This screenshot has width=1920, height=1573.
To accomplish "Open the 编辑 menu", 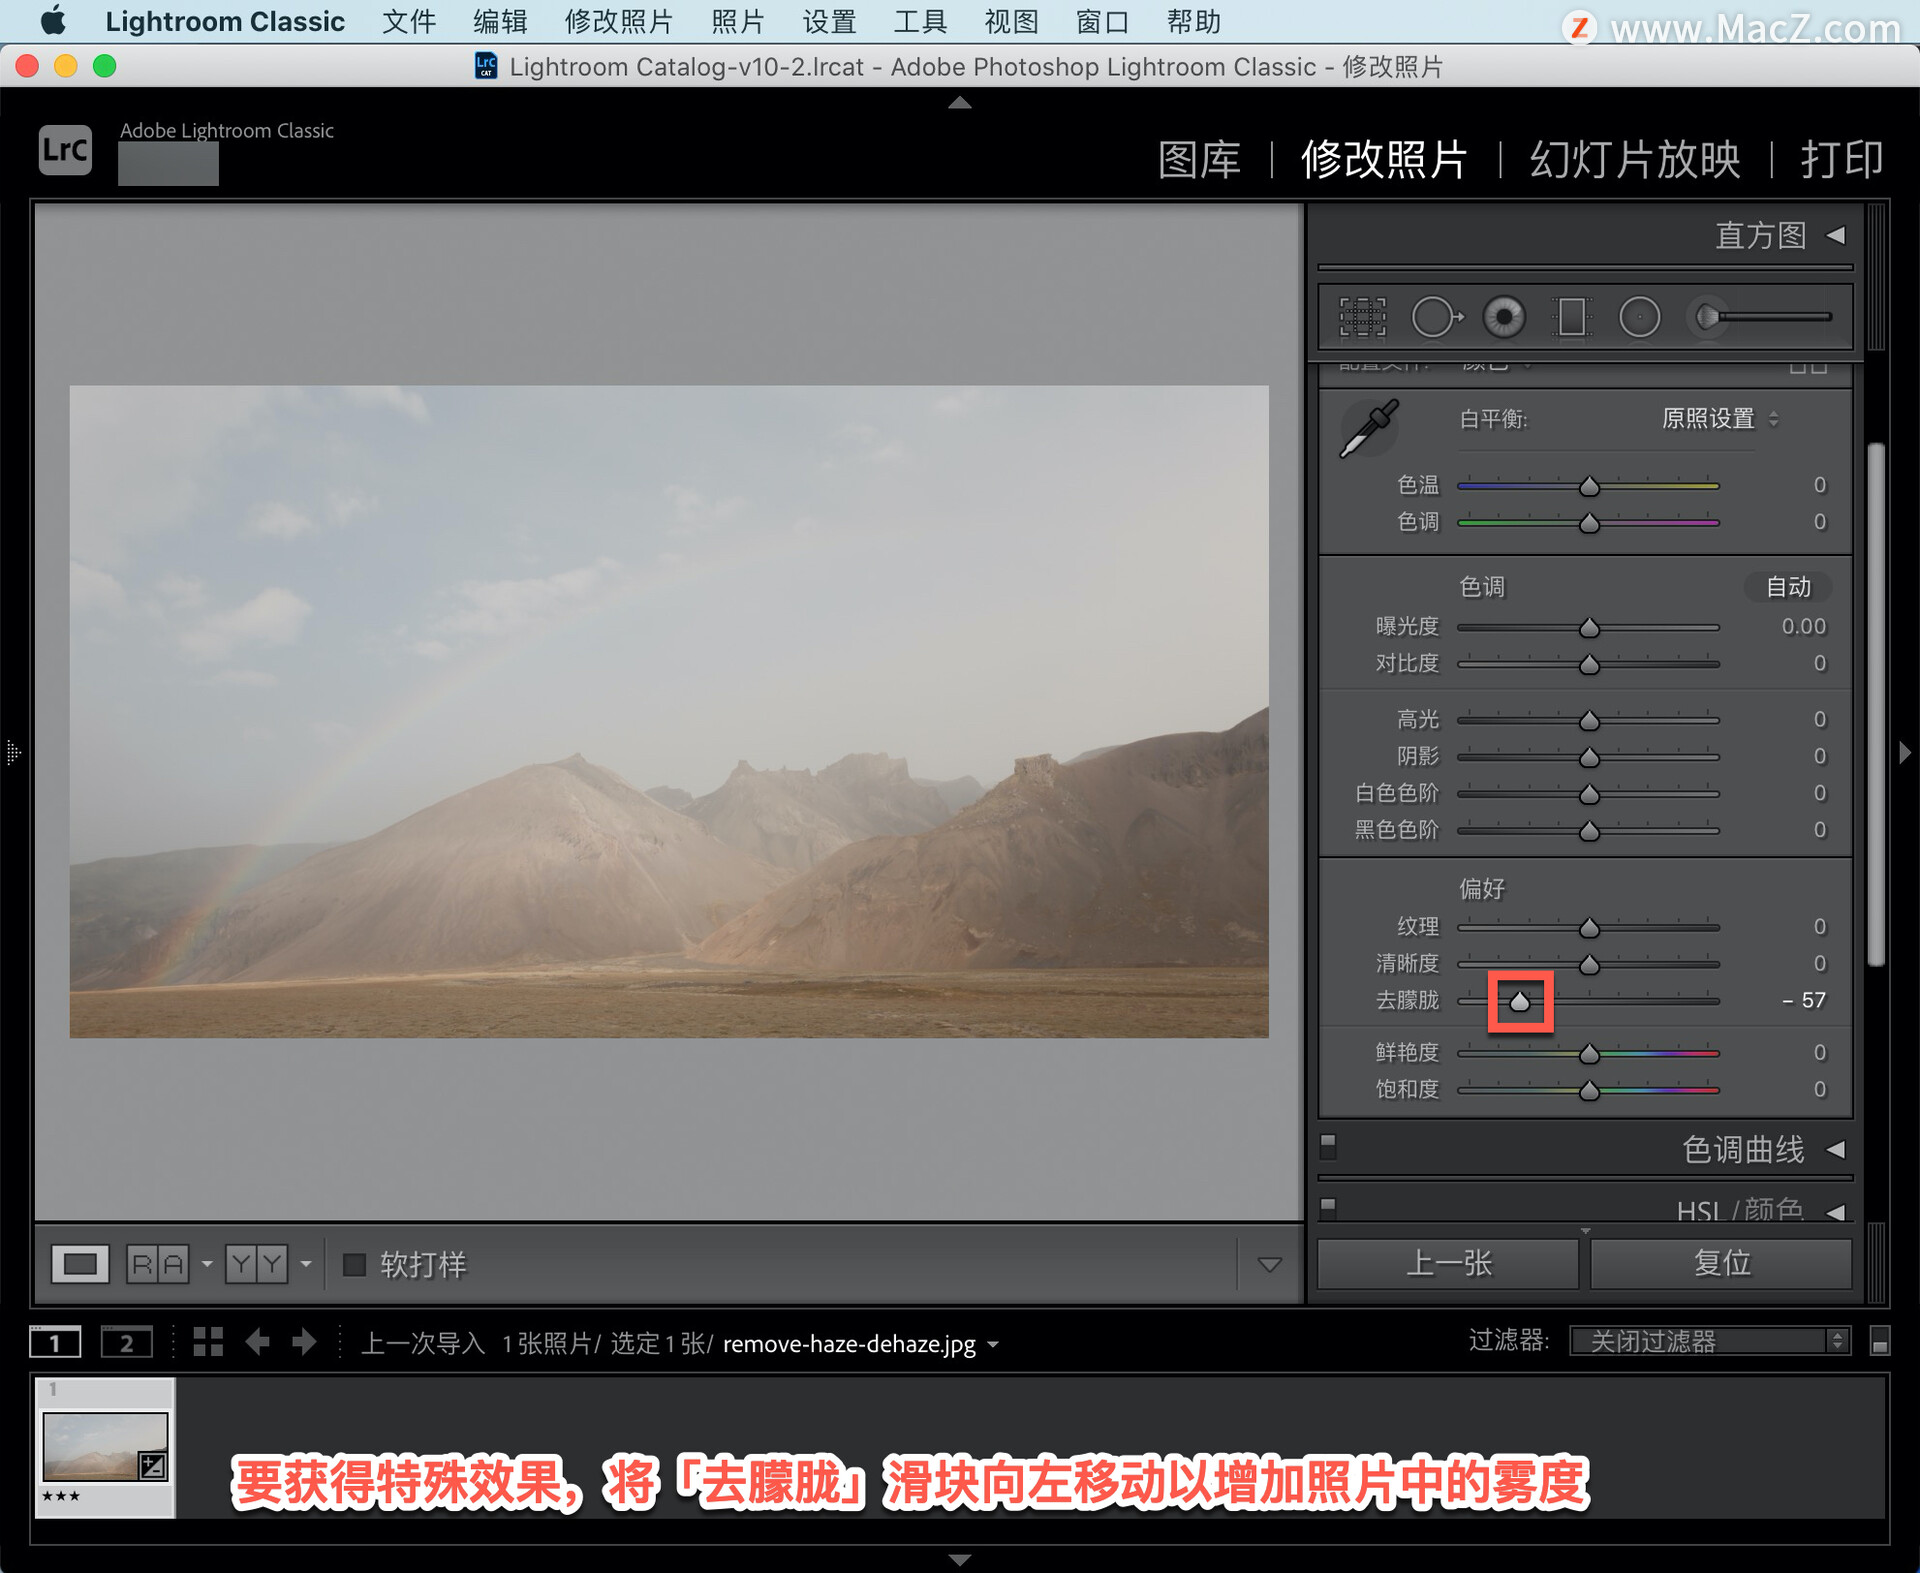I will pyautogui.click(x=500, y=22).
